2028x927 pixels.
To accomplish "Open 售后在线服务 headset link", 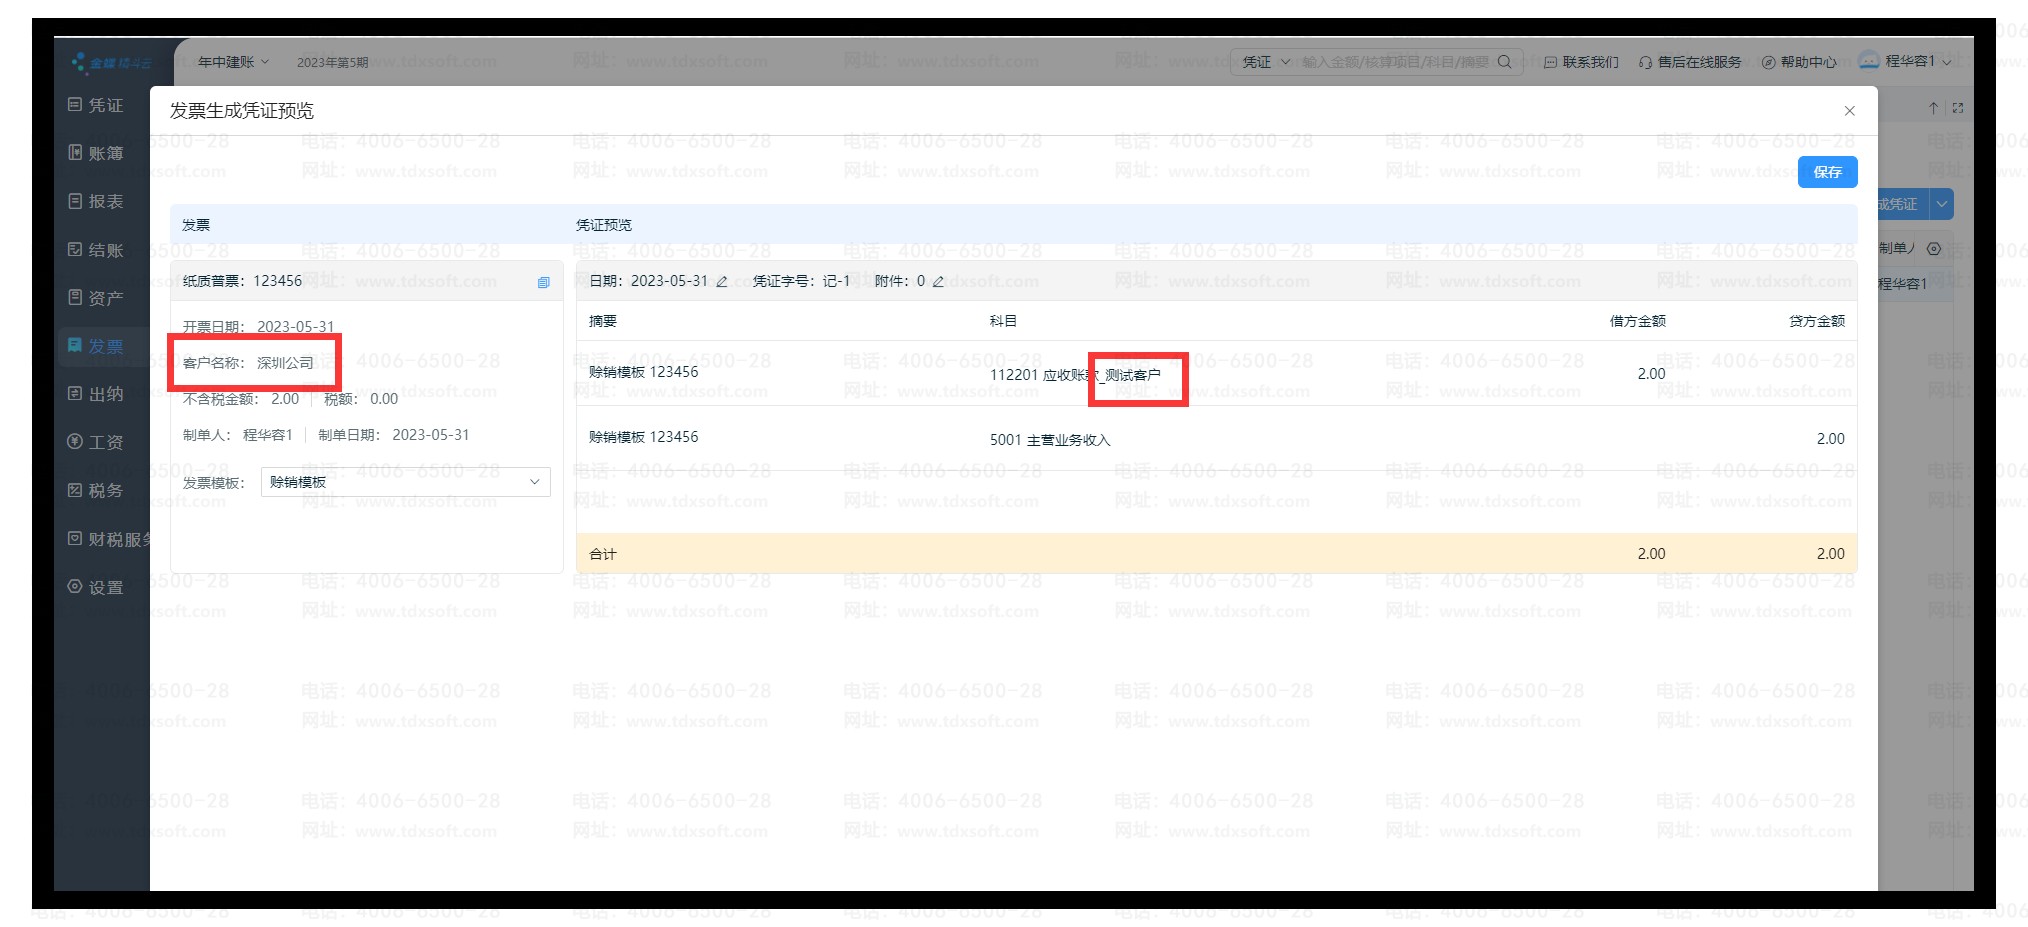I will pyautogui.click(x=1689, y=62).
